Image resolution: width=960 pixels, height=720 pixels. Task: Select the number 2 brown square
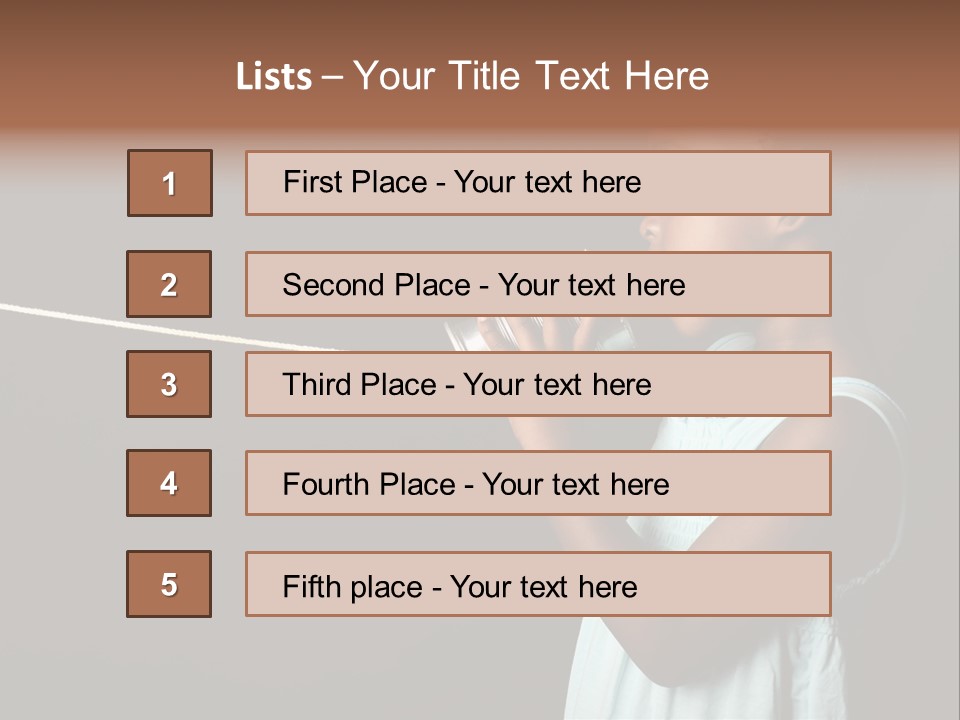[x=169, y=284]
